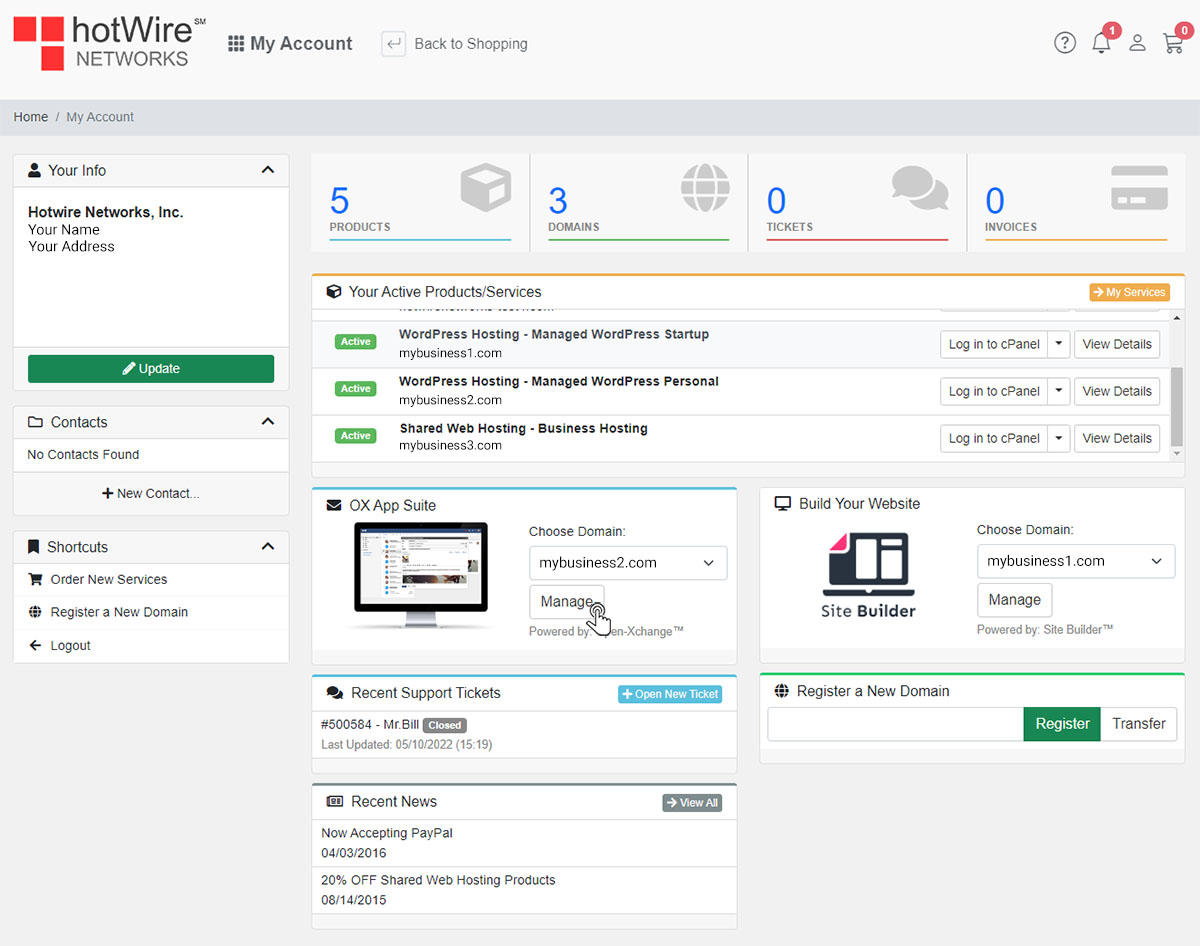Click the Register a New Domain globe icon in Shortcuts

pos(36,612)
